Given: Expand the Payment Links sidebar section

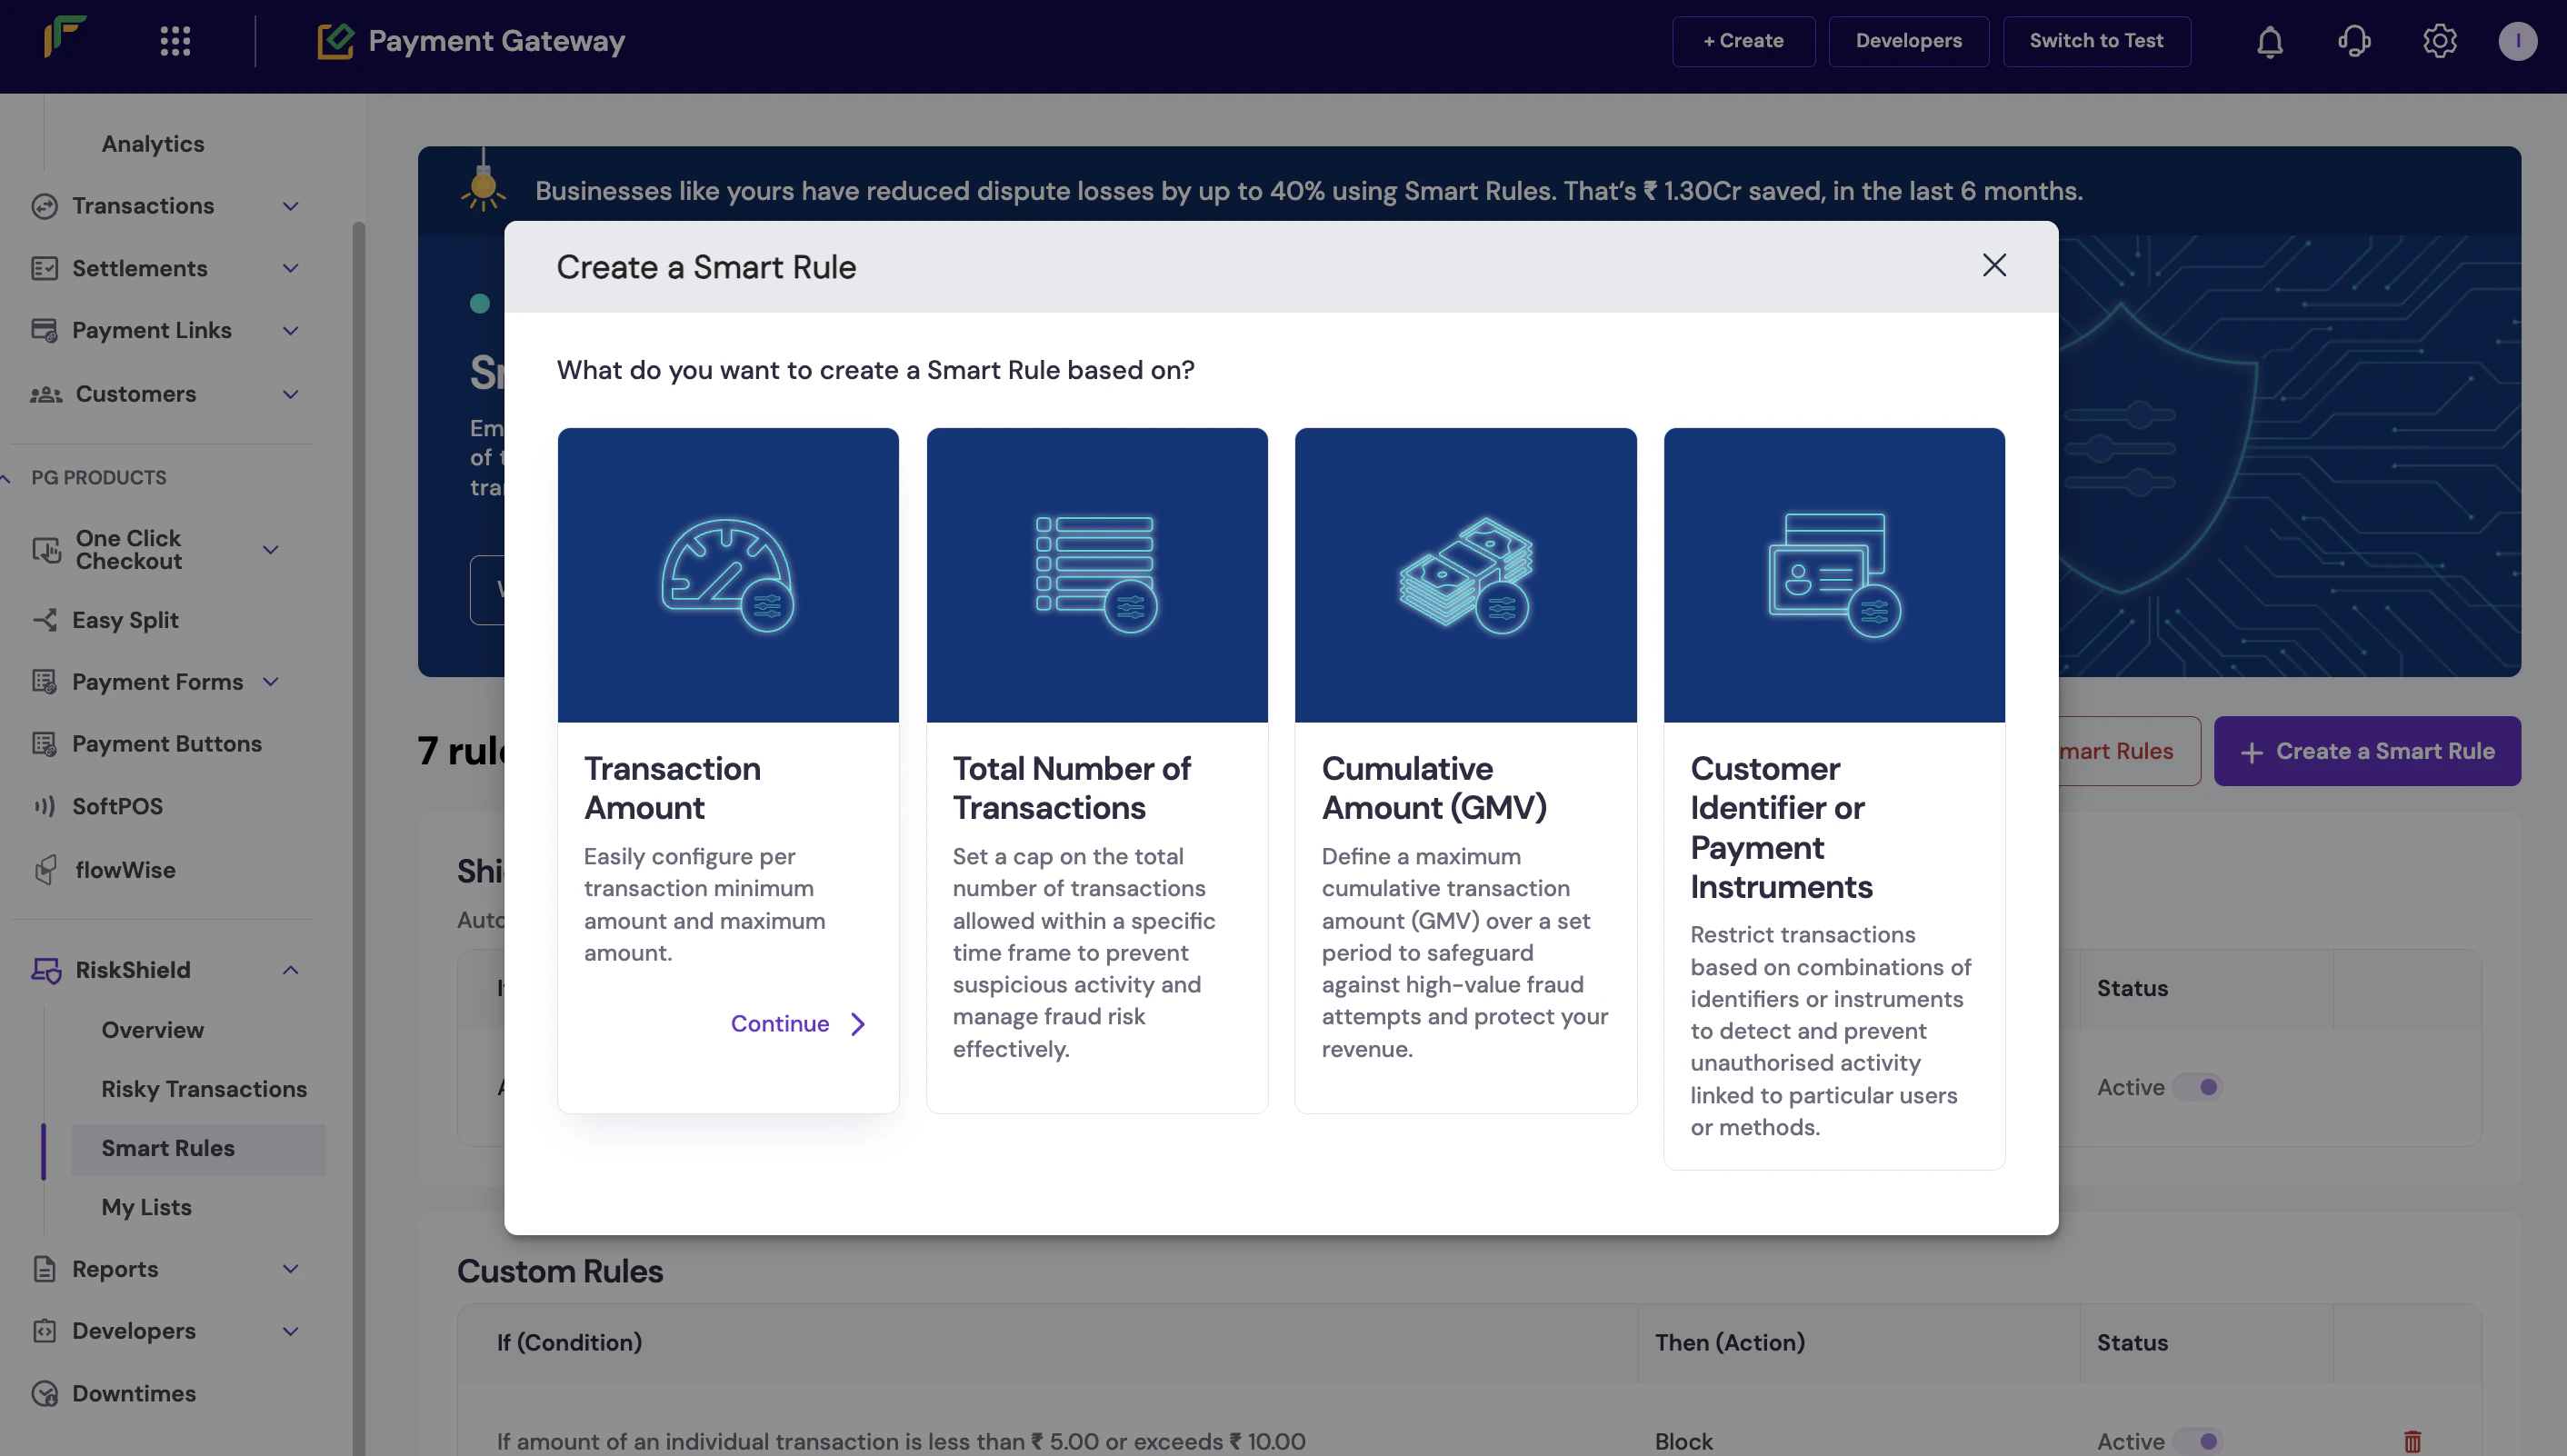Looking at the screenshot, I should click(290, 331).
